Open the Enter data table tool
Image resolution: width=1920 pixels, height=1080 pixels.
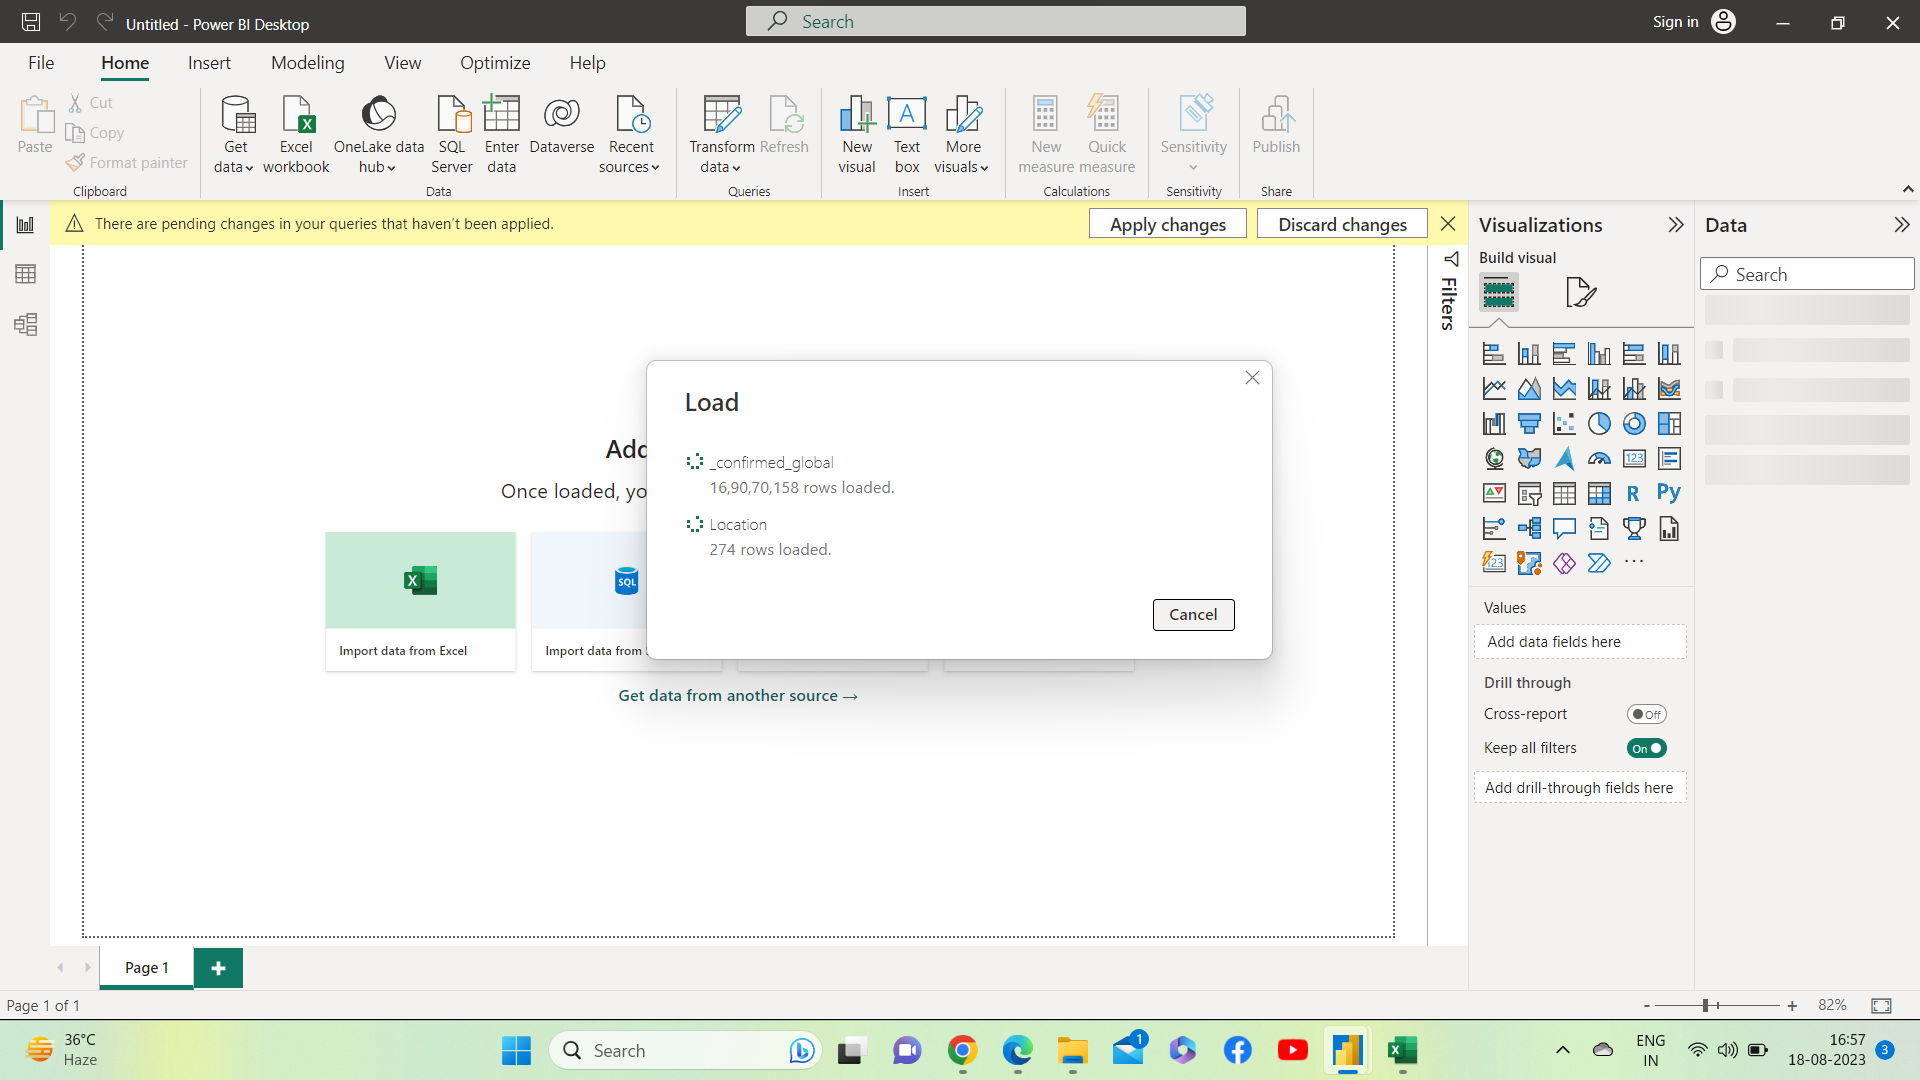coord(501,134)
